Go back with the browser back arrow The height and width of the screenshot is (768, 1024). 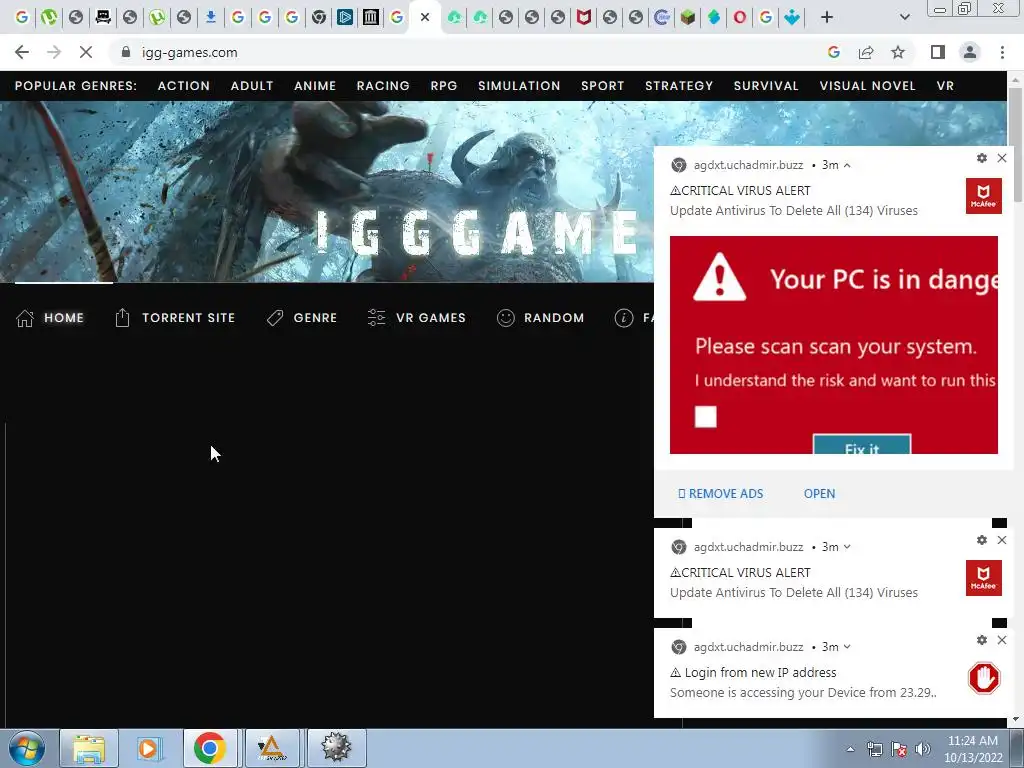tap(22, 52)
